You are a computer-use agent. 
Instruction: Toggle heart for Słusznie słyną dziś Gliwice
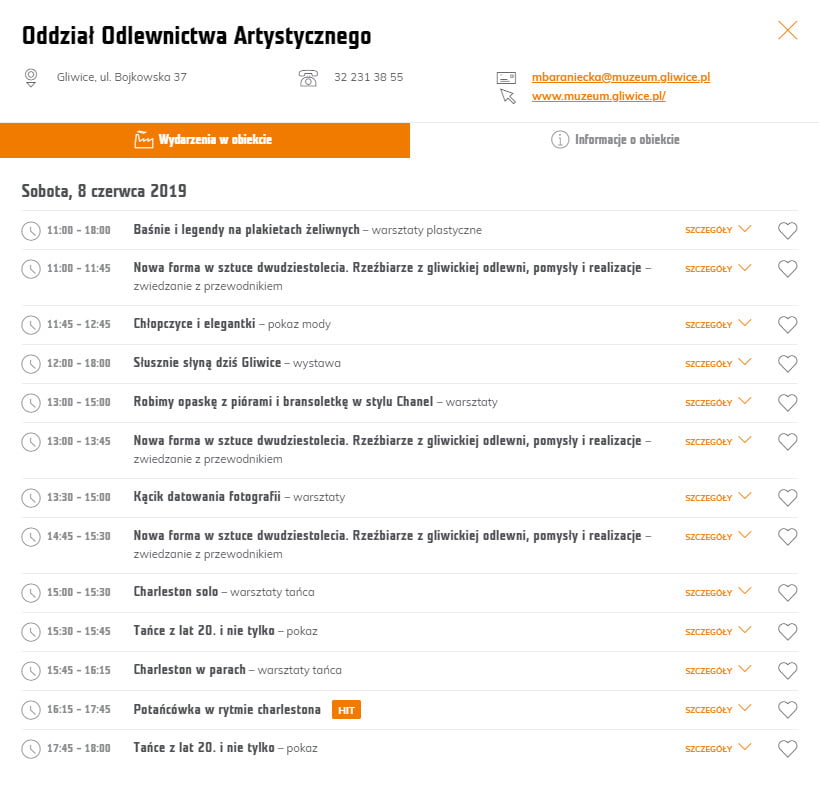pyautogui.click(x=788, y=364)
